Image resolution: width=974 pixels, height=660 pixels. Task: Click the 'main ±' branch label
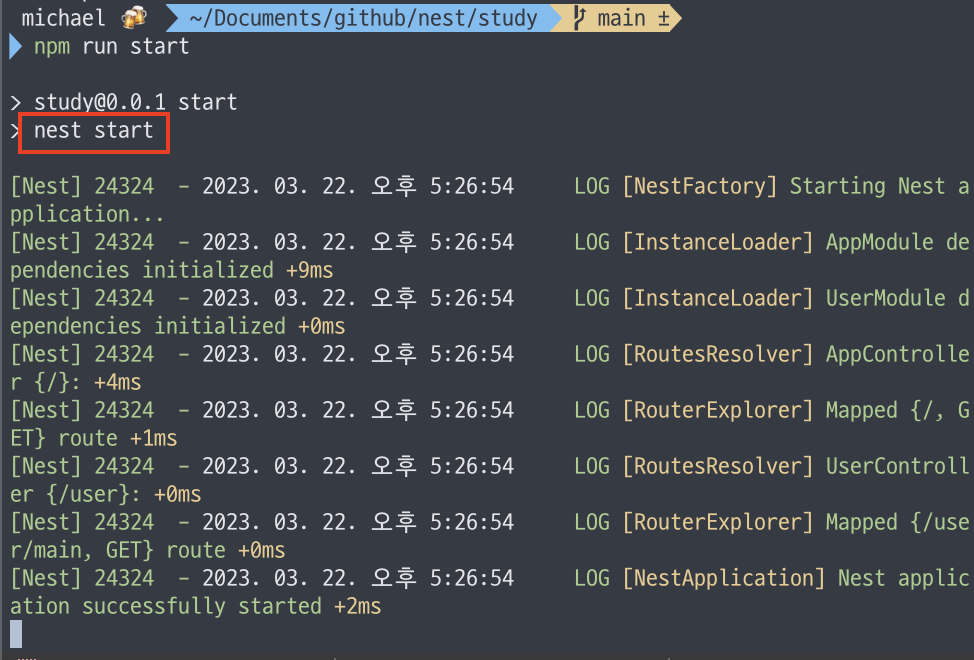[634, 19]
